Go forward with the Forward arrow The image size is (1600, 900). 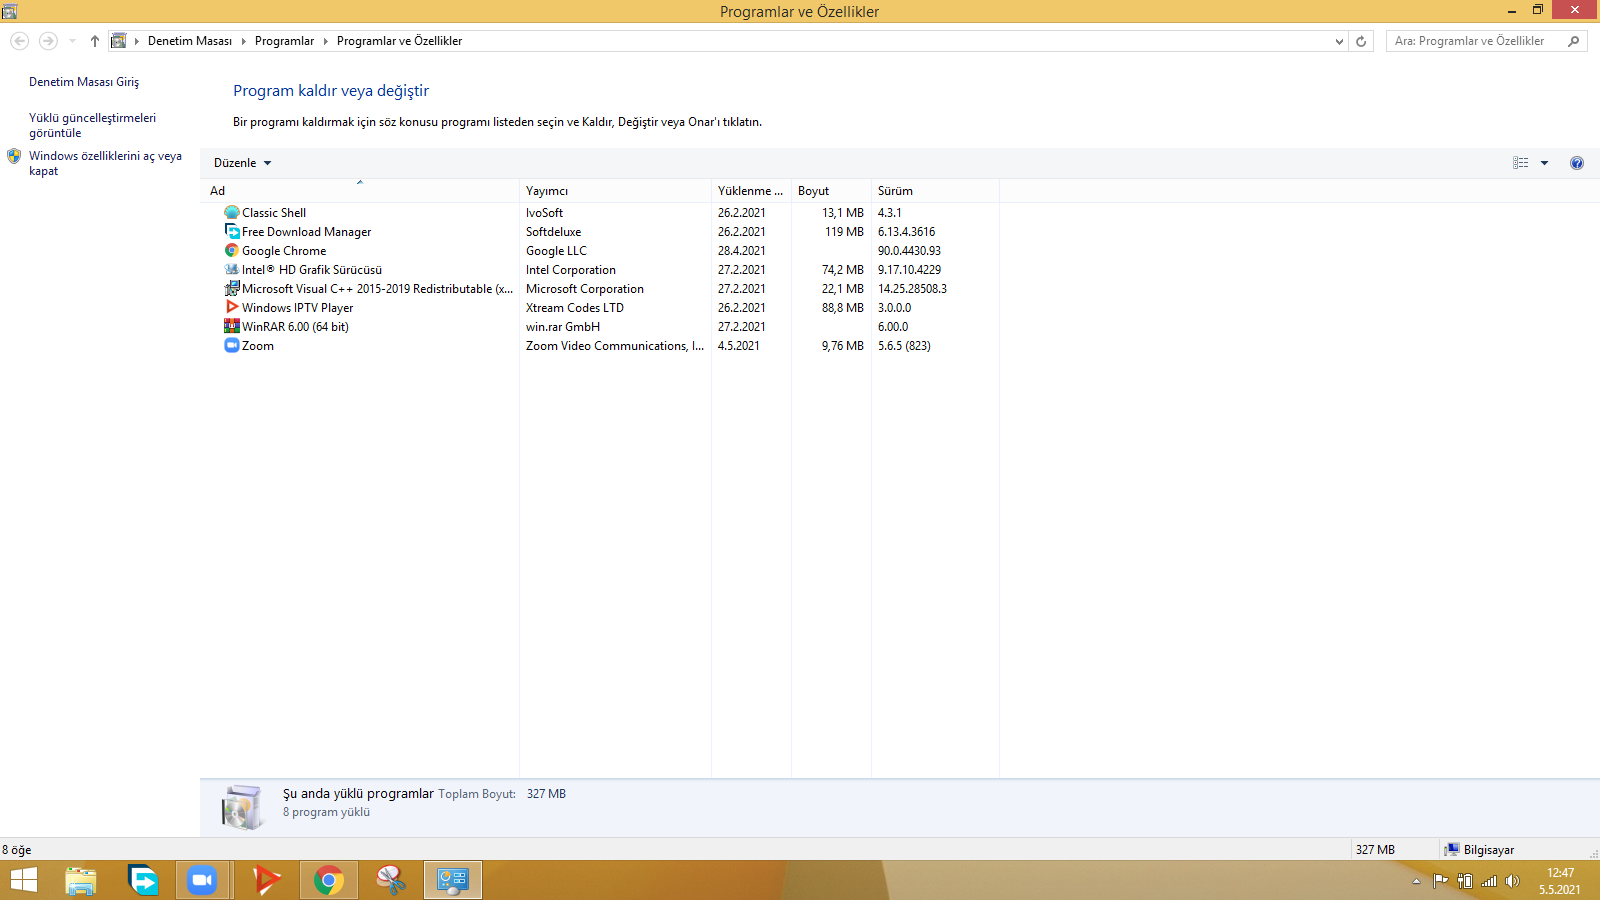click(48, 41)
